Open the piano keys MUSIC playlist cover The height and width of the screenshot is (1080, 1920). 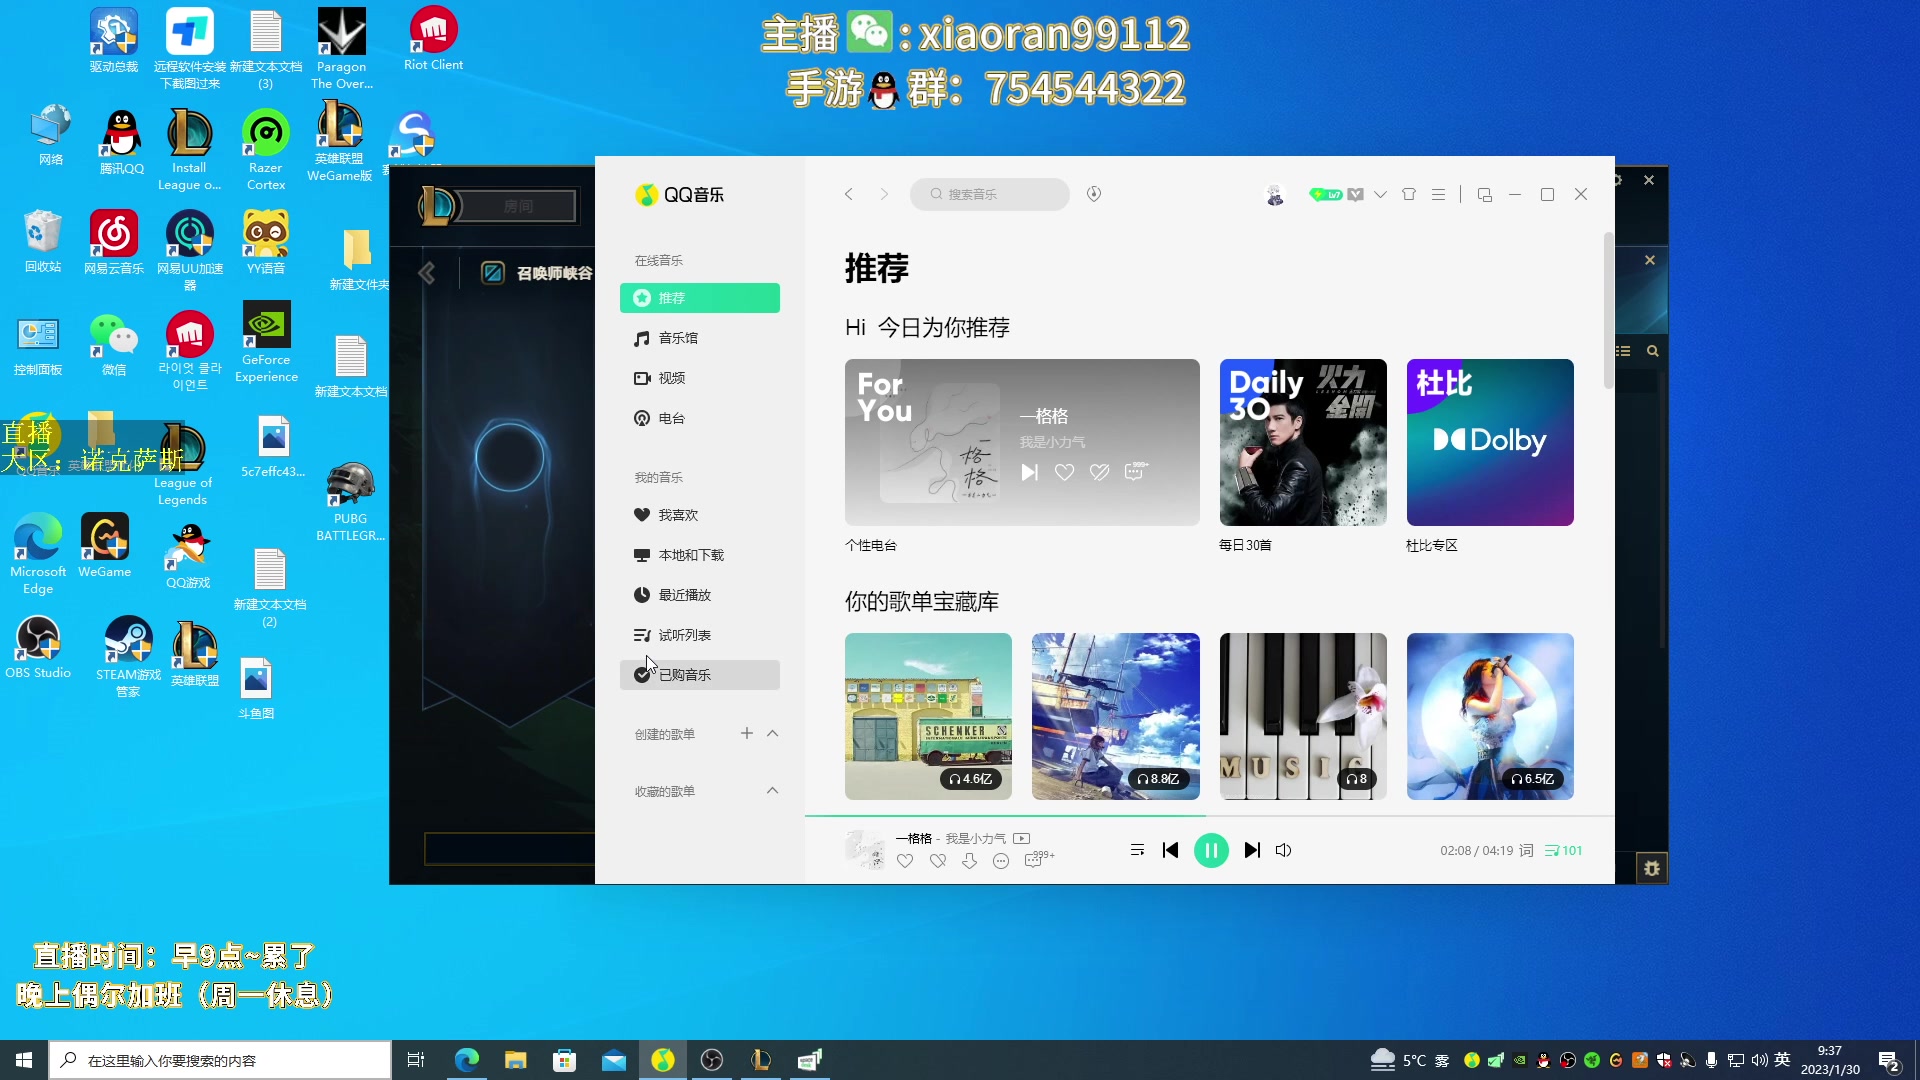tap(1303, 716)
